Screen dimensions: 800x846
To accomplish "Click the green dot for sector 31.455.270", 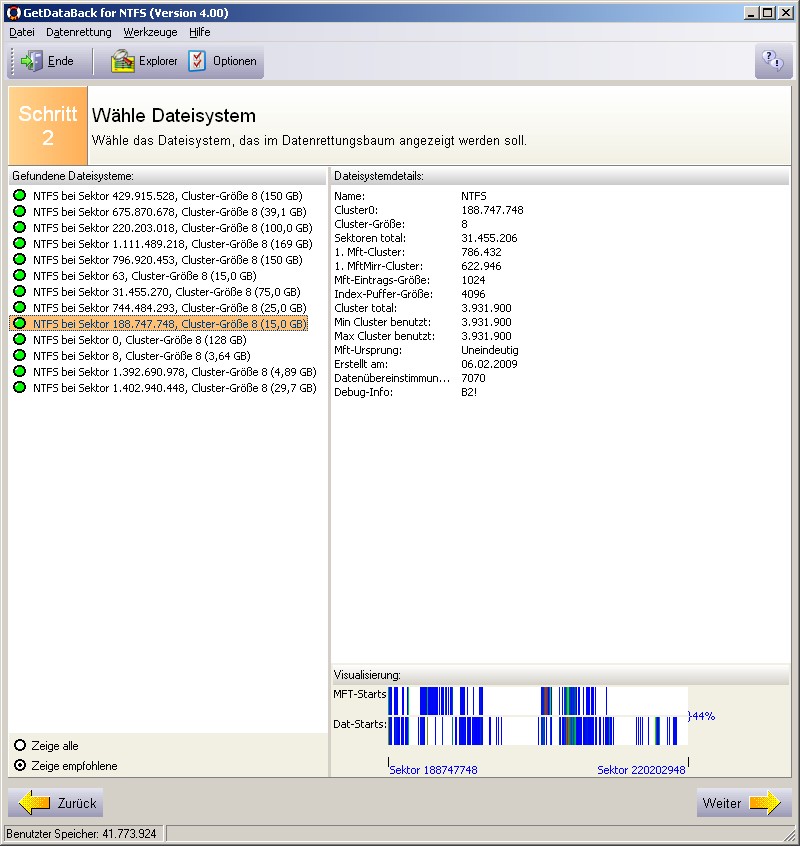I will pos(19,291).
